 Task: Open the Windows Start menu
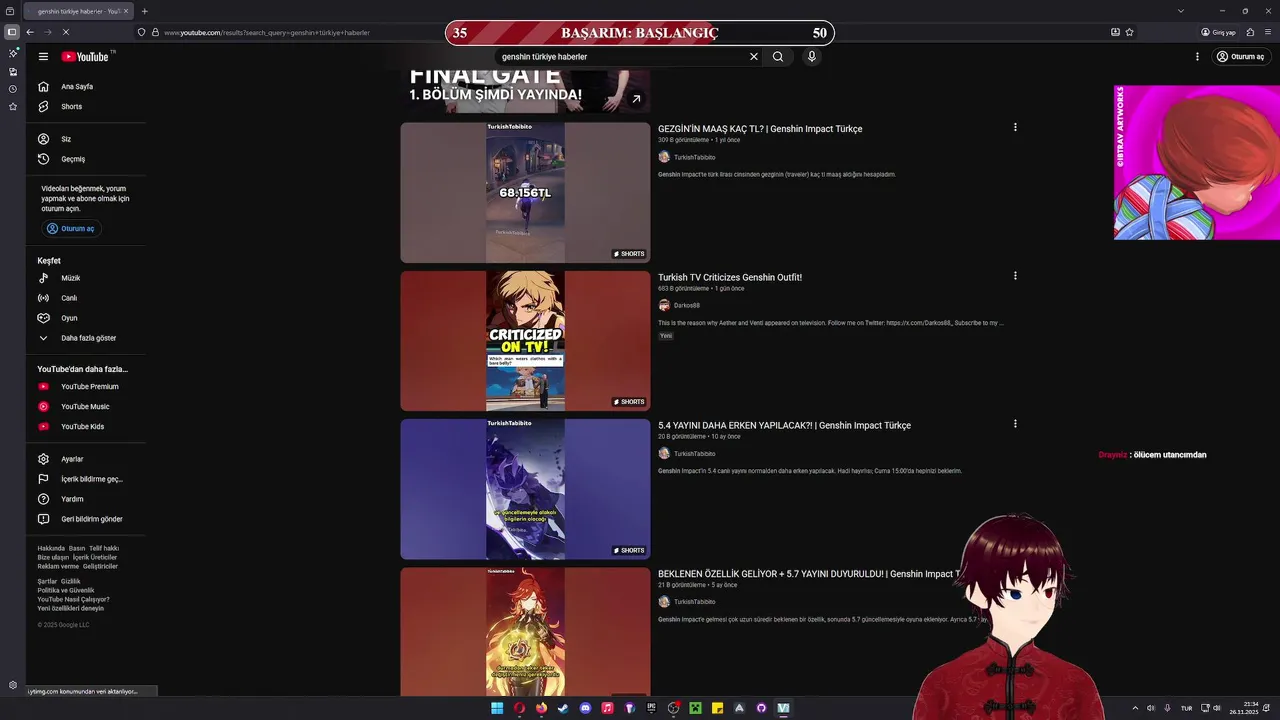497,708
